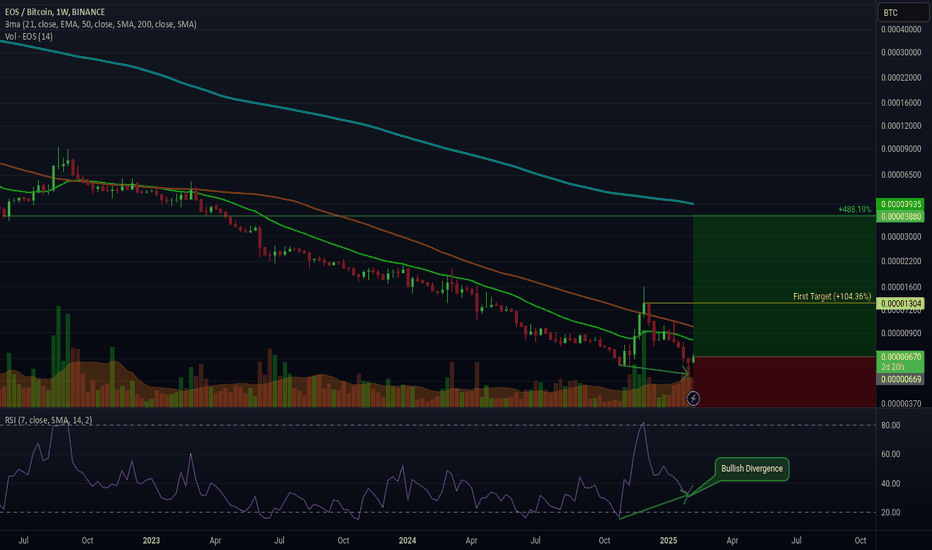This screenshot has height=550, width=932.
Task: Click the Bullish Divergence callout label
Action: [752, 469]
